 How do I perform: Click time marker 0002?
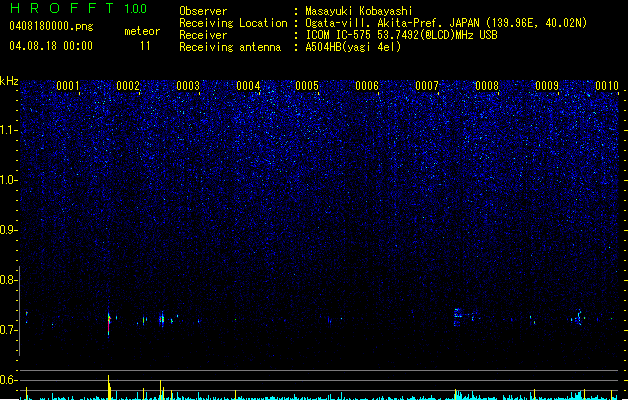(128, 86)
